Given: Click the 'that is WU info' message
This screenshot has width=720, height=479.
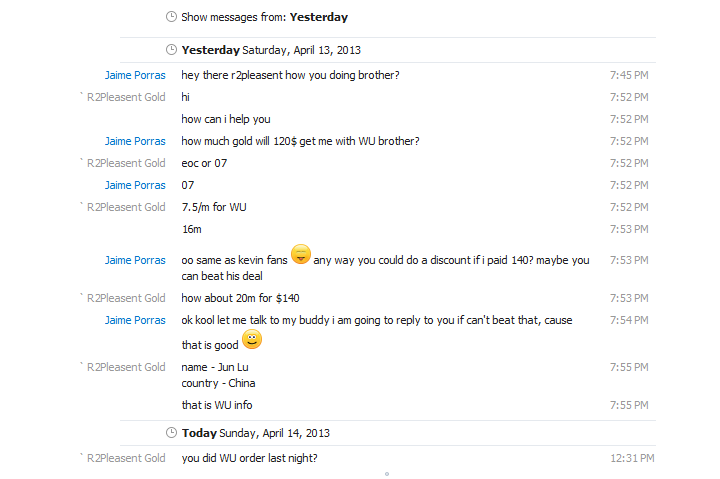Looking at the screenshot, I should point(216,405).
